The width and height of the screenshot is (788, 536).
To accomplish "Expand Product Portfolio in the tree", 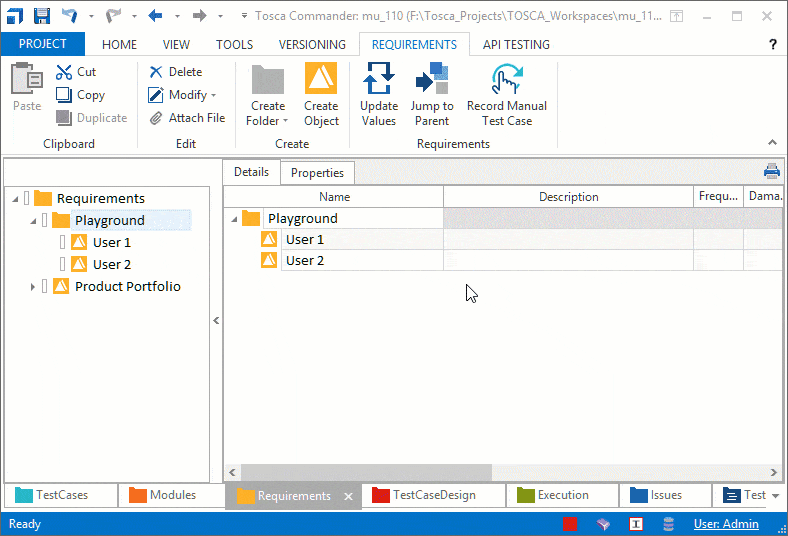I will 33,287.
